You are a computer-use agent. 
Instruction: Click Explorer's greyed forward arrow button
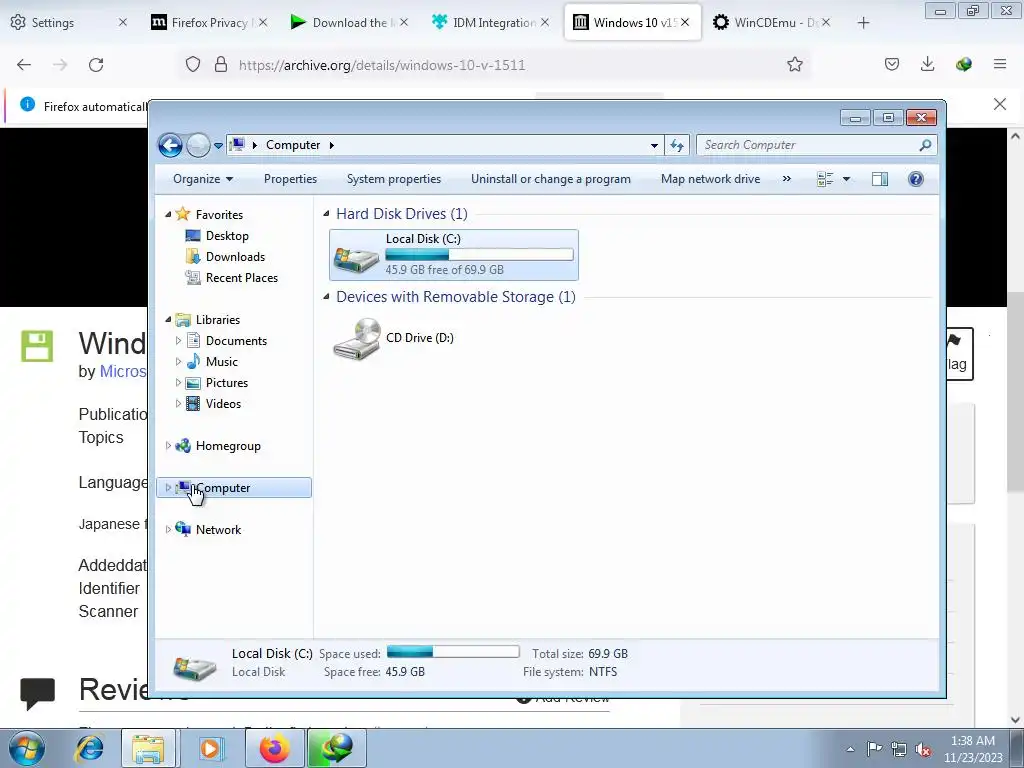click(x=198, y=145)
